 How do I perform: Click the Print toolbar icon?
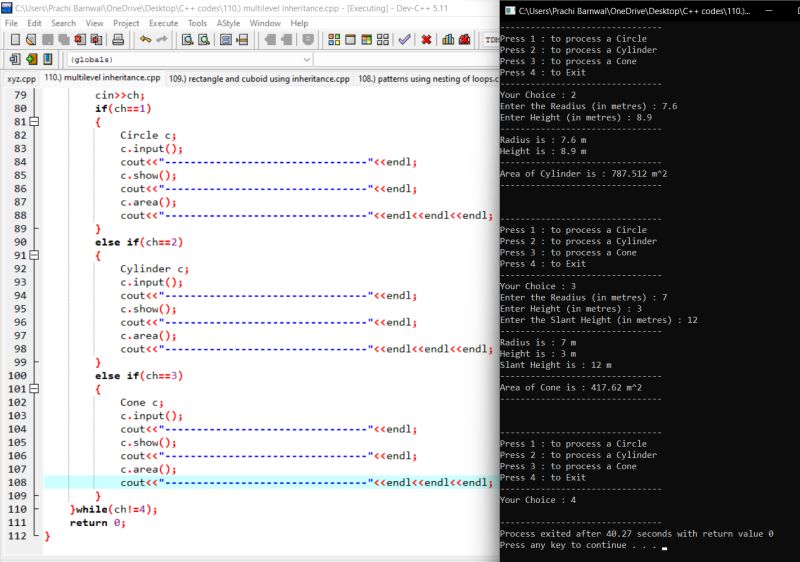coord(118,40)
